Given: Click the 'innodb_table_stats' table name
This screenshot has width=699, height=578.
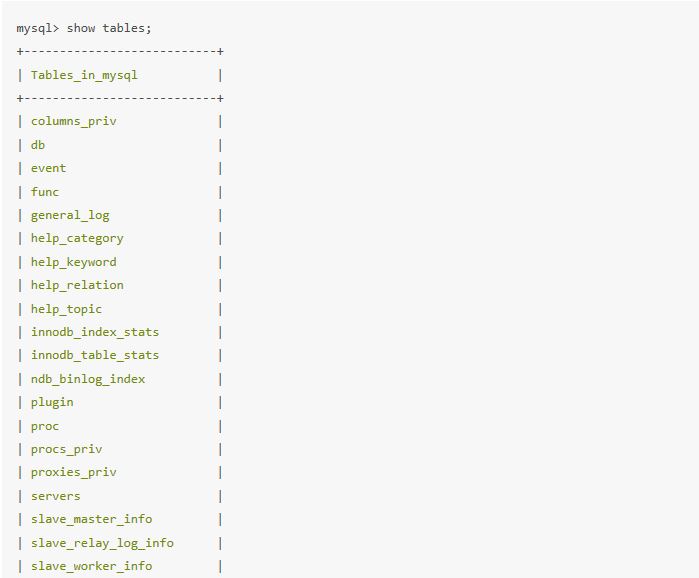Looking at the screenshot, I should click(95, 355).
